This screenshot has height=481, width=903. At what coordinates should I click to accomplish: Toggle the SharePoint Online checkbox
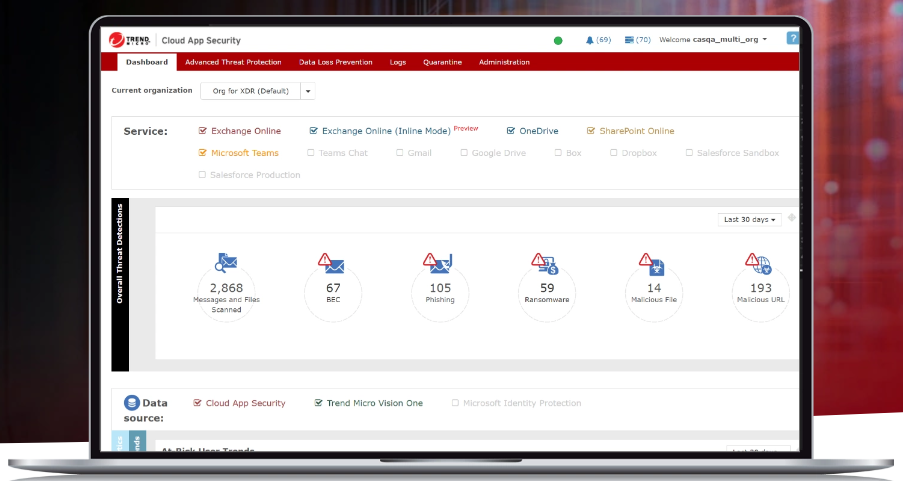click(590, 131)
